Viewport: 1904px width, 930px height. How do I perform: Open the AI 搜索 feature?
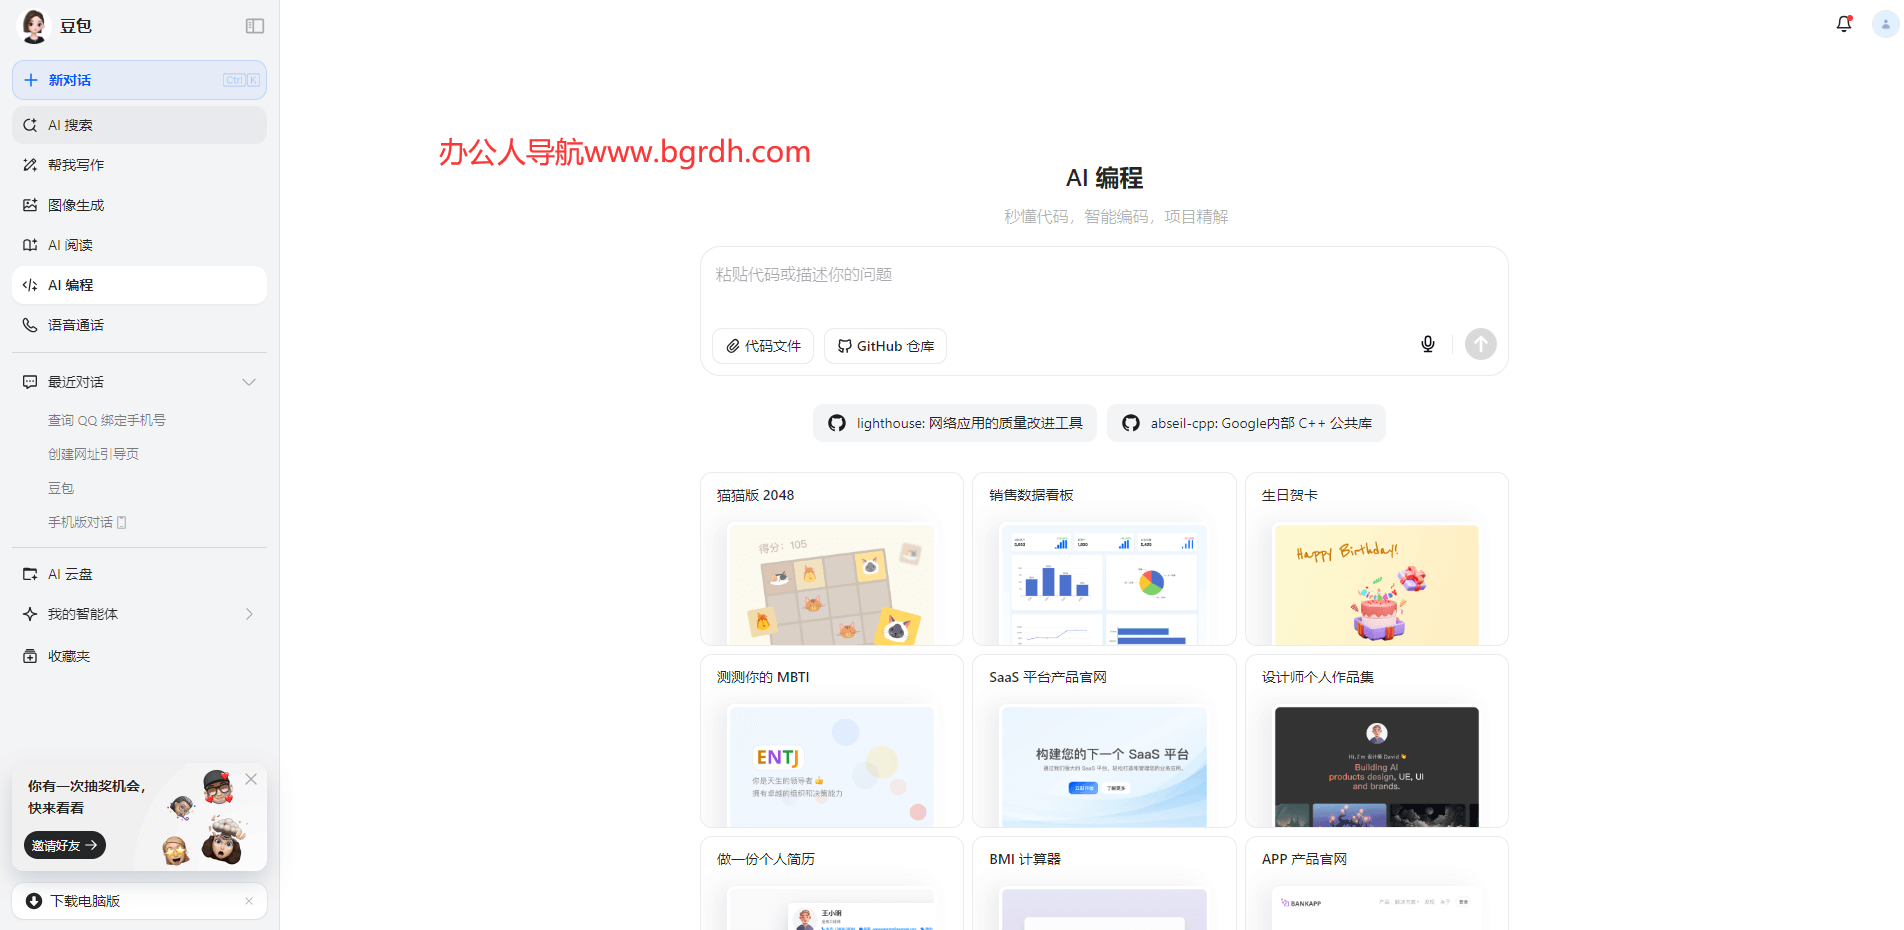pos(70,124)
